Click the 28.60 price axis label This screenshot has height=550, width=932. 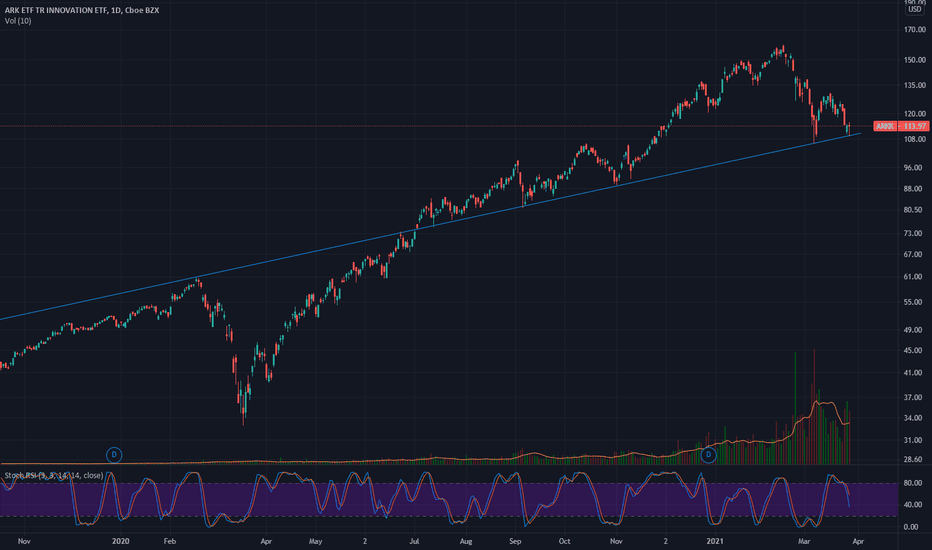point(913,460)
